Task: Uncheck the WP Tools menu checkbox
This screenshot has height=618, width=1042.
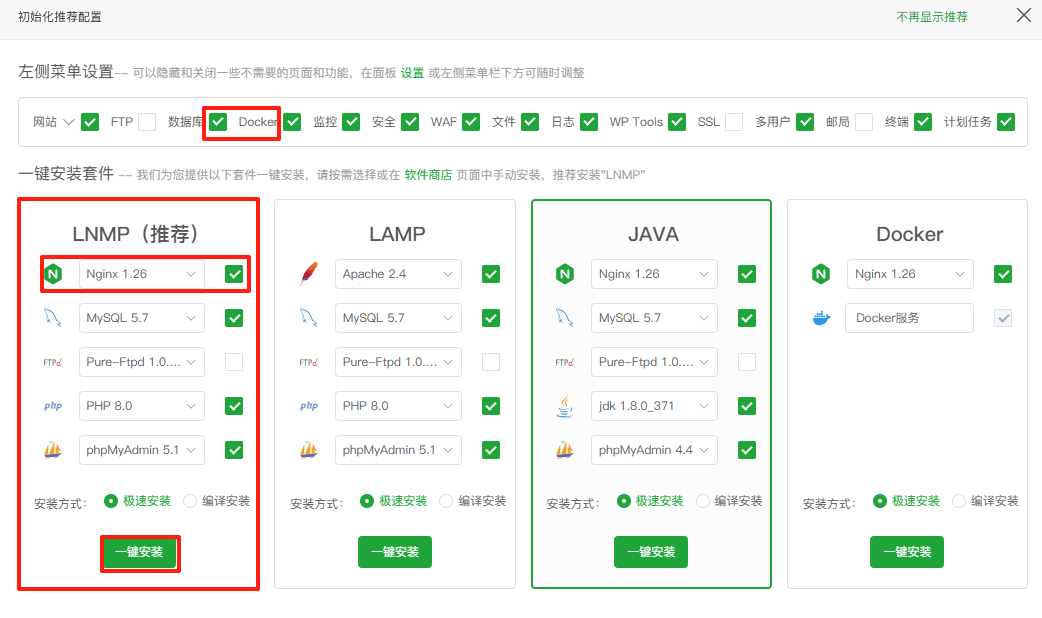Action: 677,122
